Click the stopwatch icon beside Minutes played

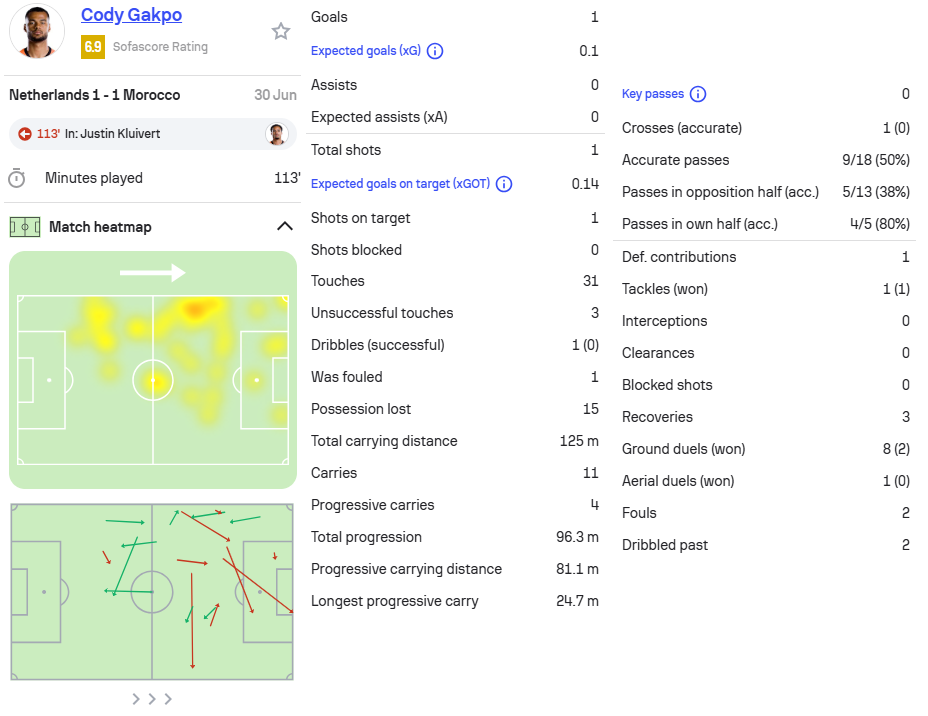point(17,178)
